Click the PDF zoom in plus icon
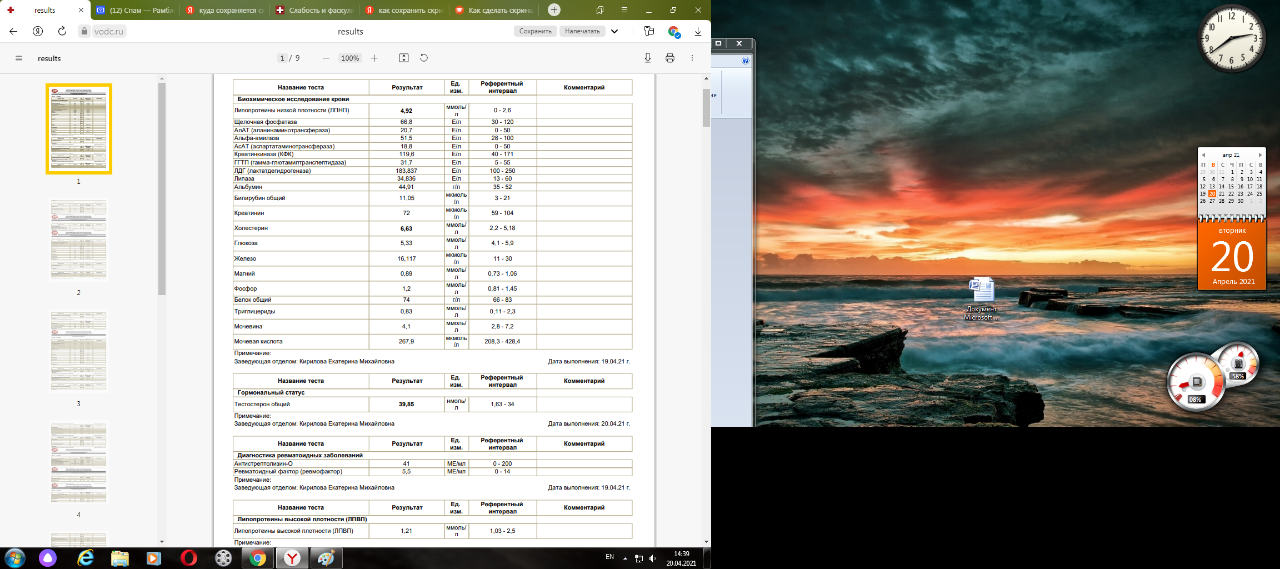 tap(376, 58)
